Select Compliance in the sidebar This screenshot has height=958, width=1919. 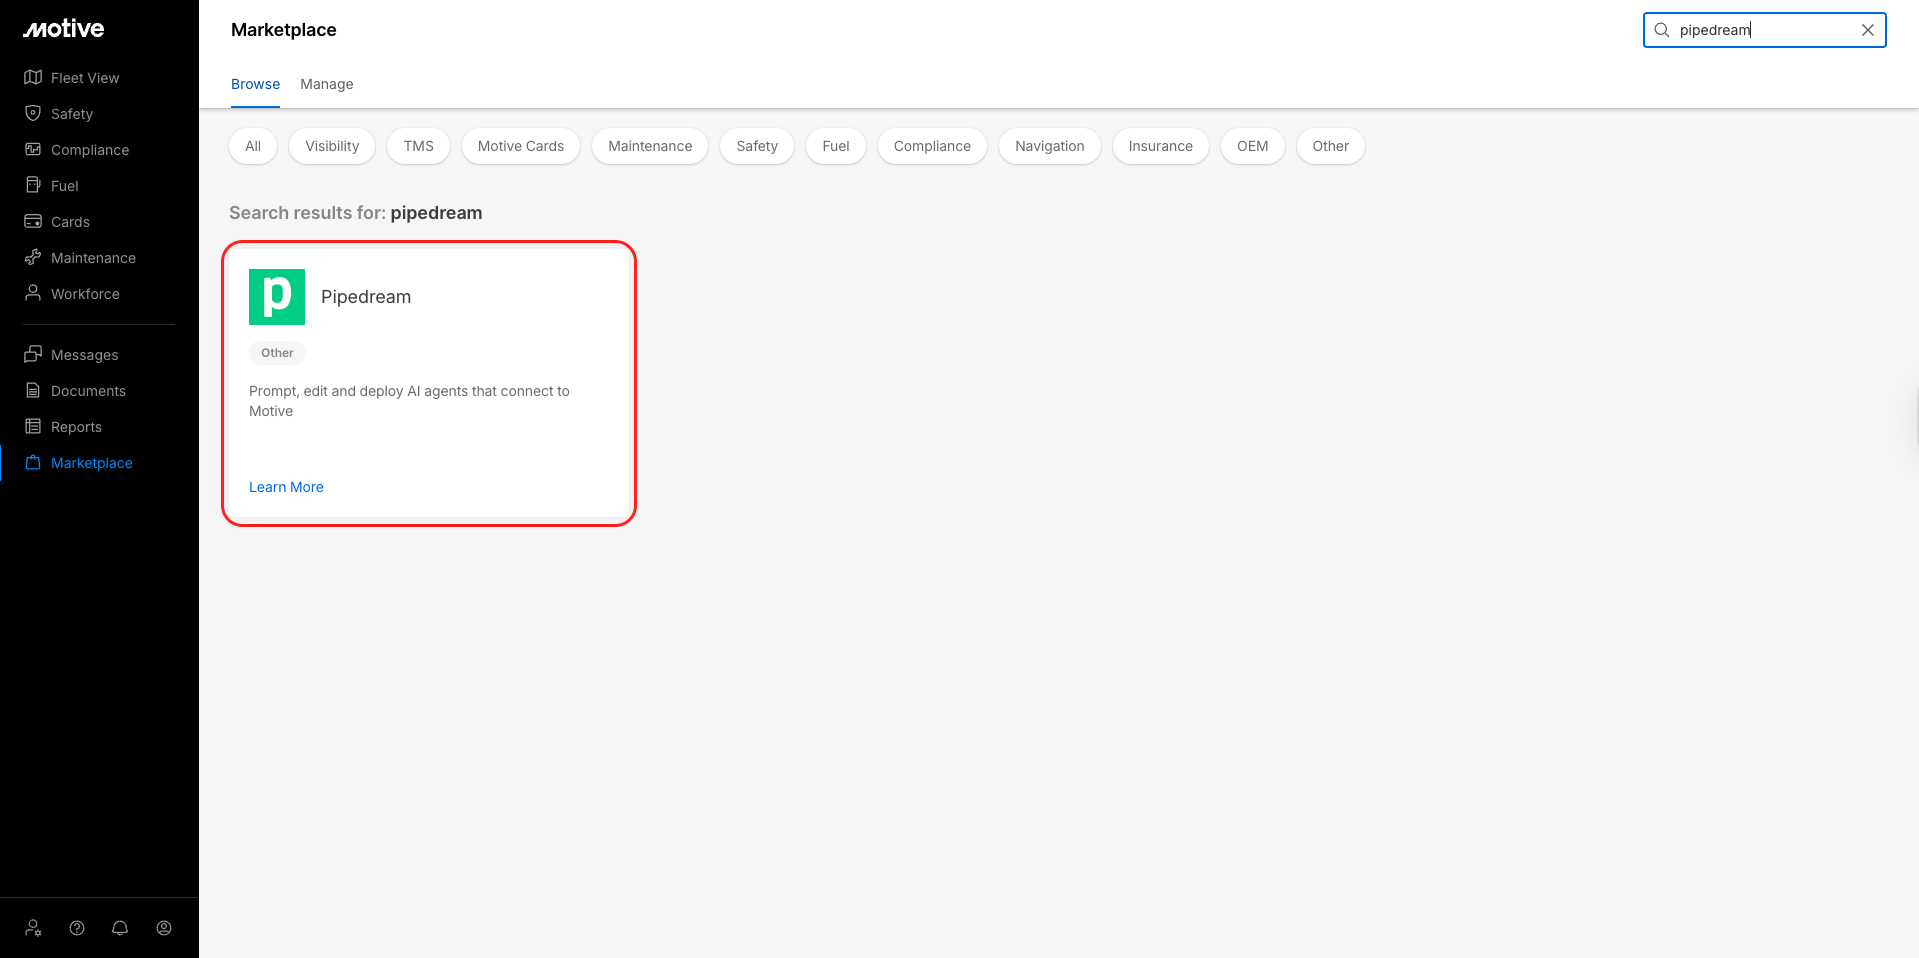click(x=89, y=149)
